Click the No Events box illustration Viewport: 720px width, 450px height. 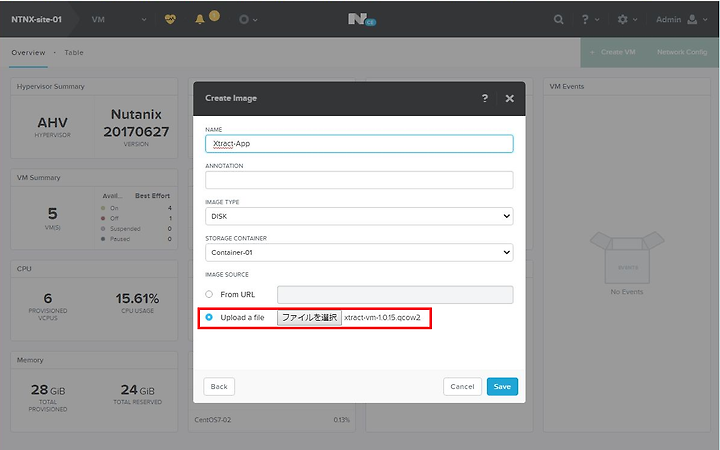[627, 257]
